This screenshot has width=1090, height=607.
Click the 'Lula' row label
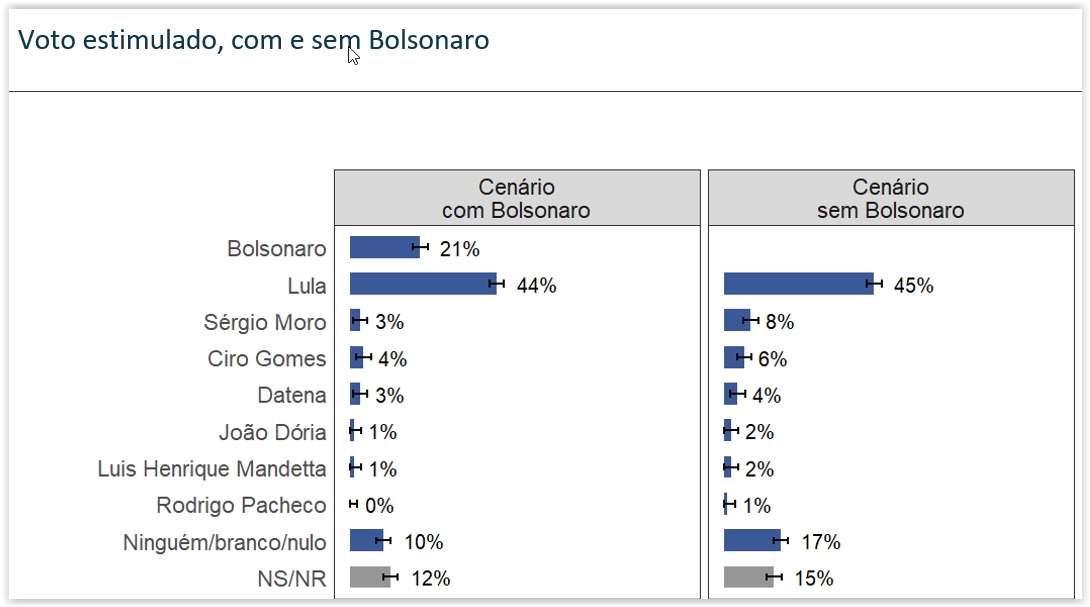pos(307,286)
